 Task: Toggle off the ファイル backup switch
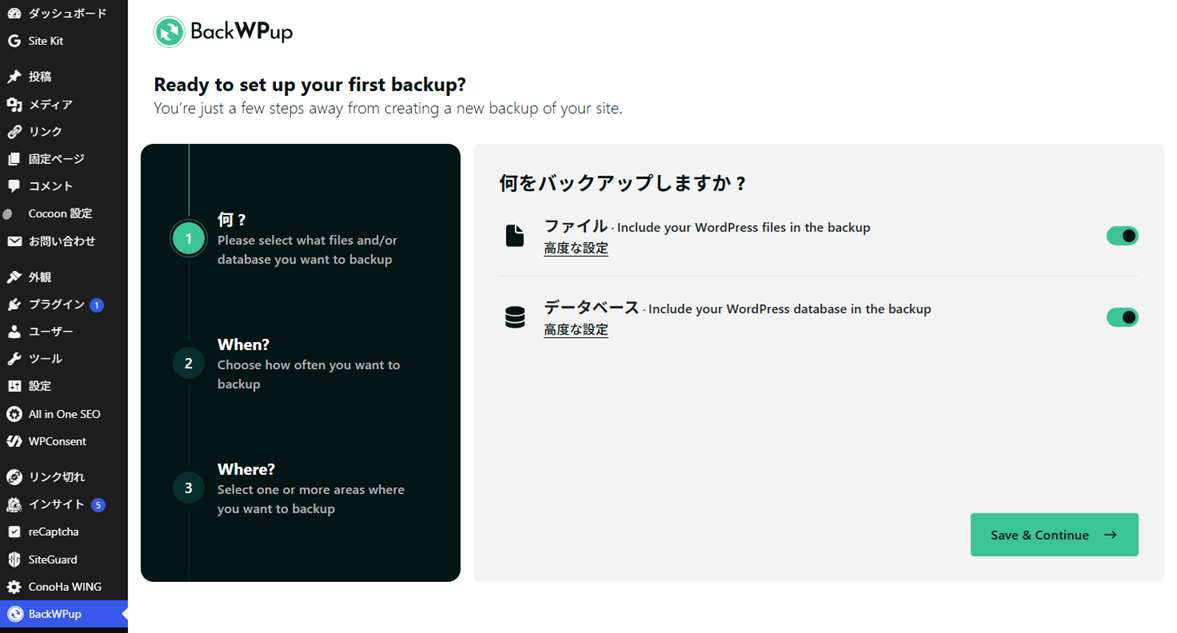1122,236
